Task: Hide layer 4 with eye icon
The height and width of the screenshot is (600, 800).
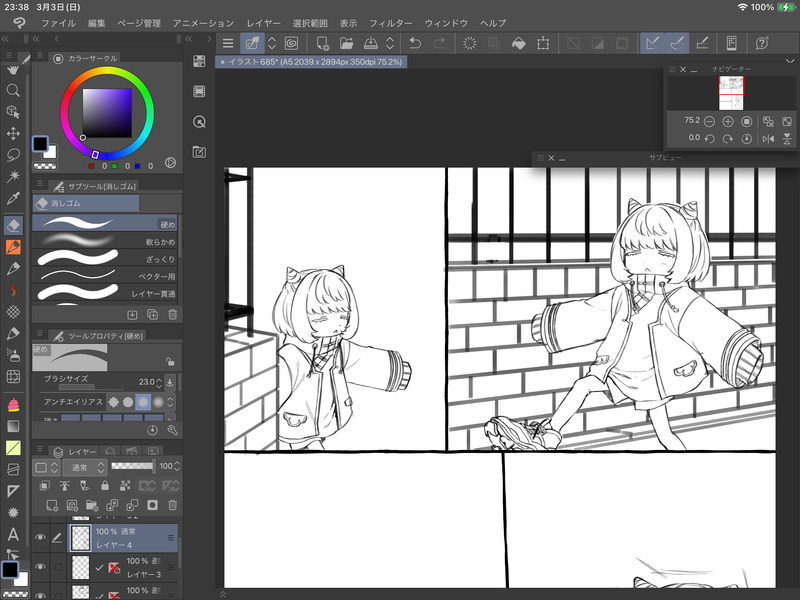Action: [x=40, y=537]
